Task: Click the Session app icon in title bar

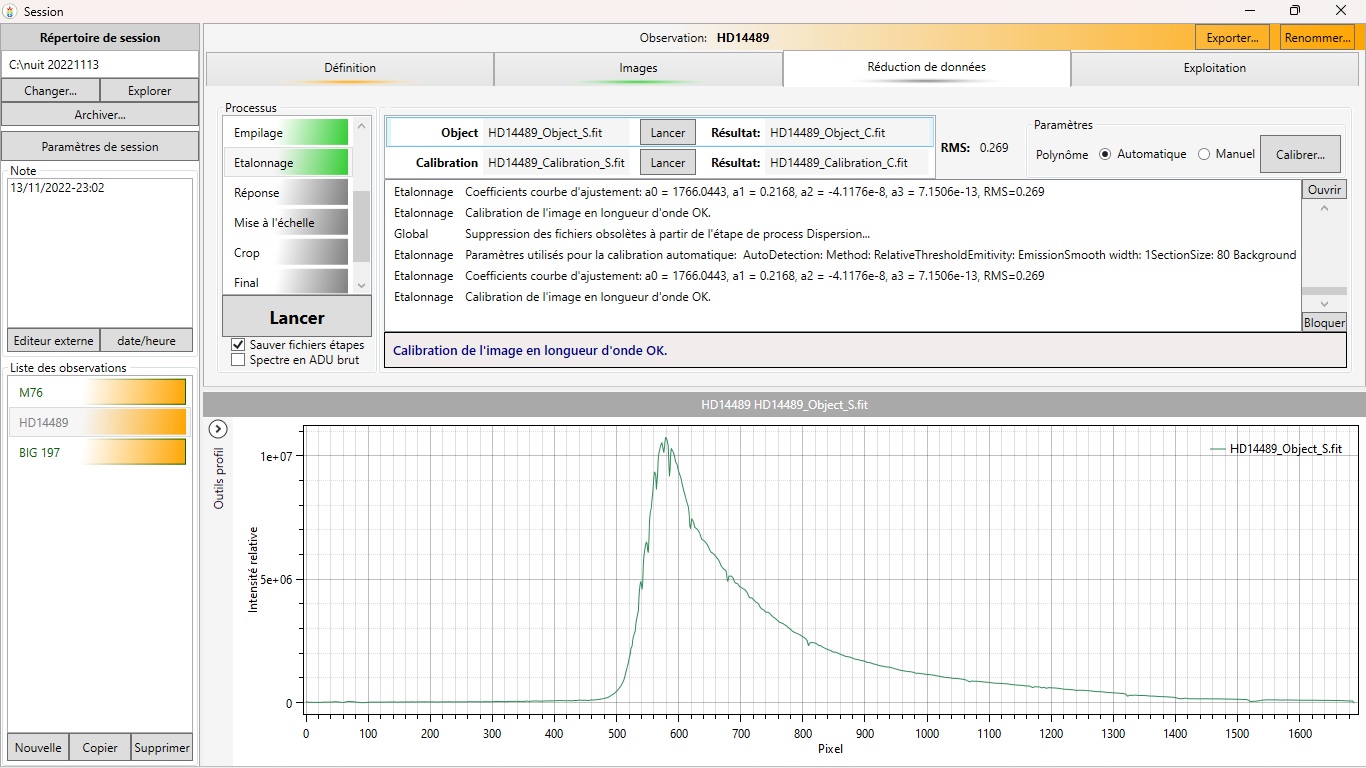Action: pos(10,11)
